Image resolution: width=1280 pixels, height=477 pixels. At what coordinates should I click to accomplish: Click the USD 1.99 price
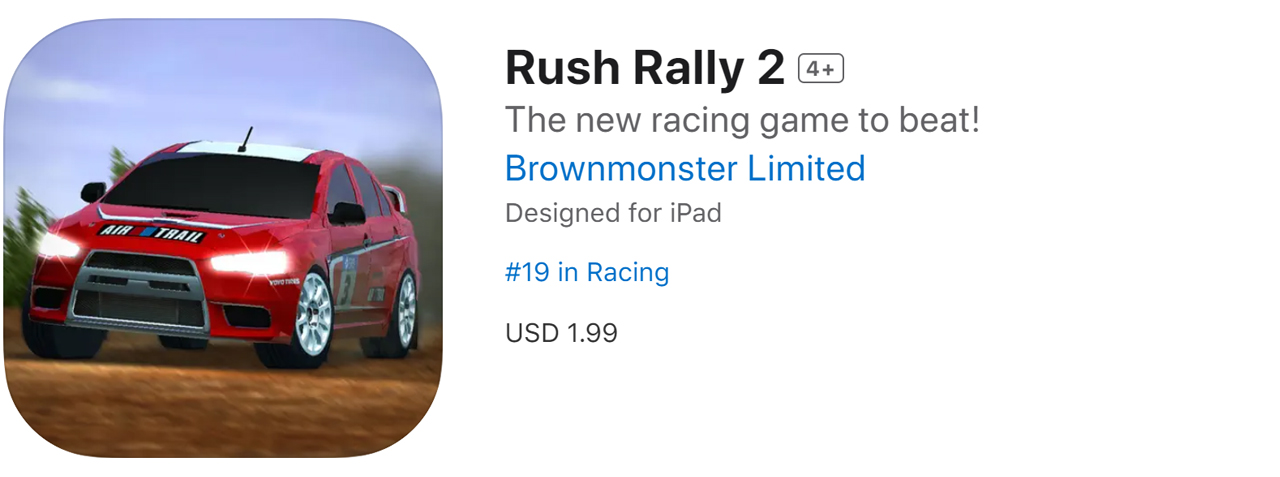tap(561, 332)
